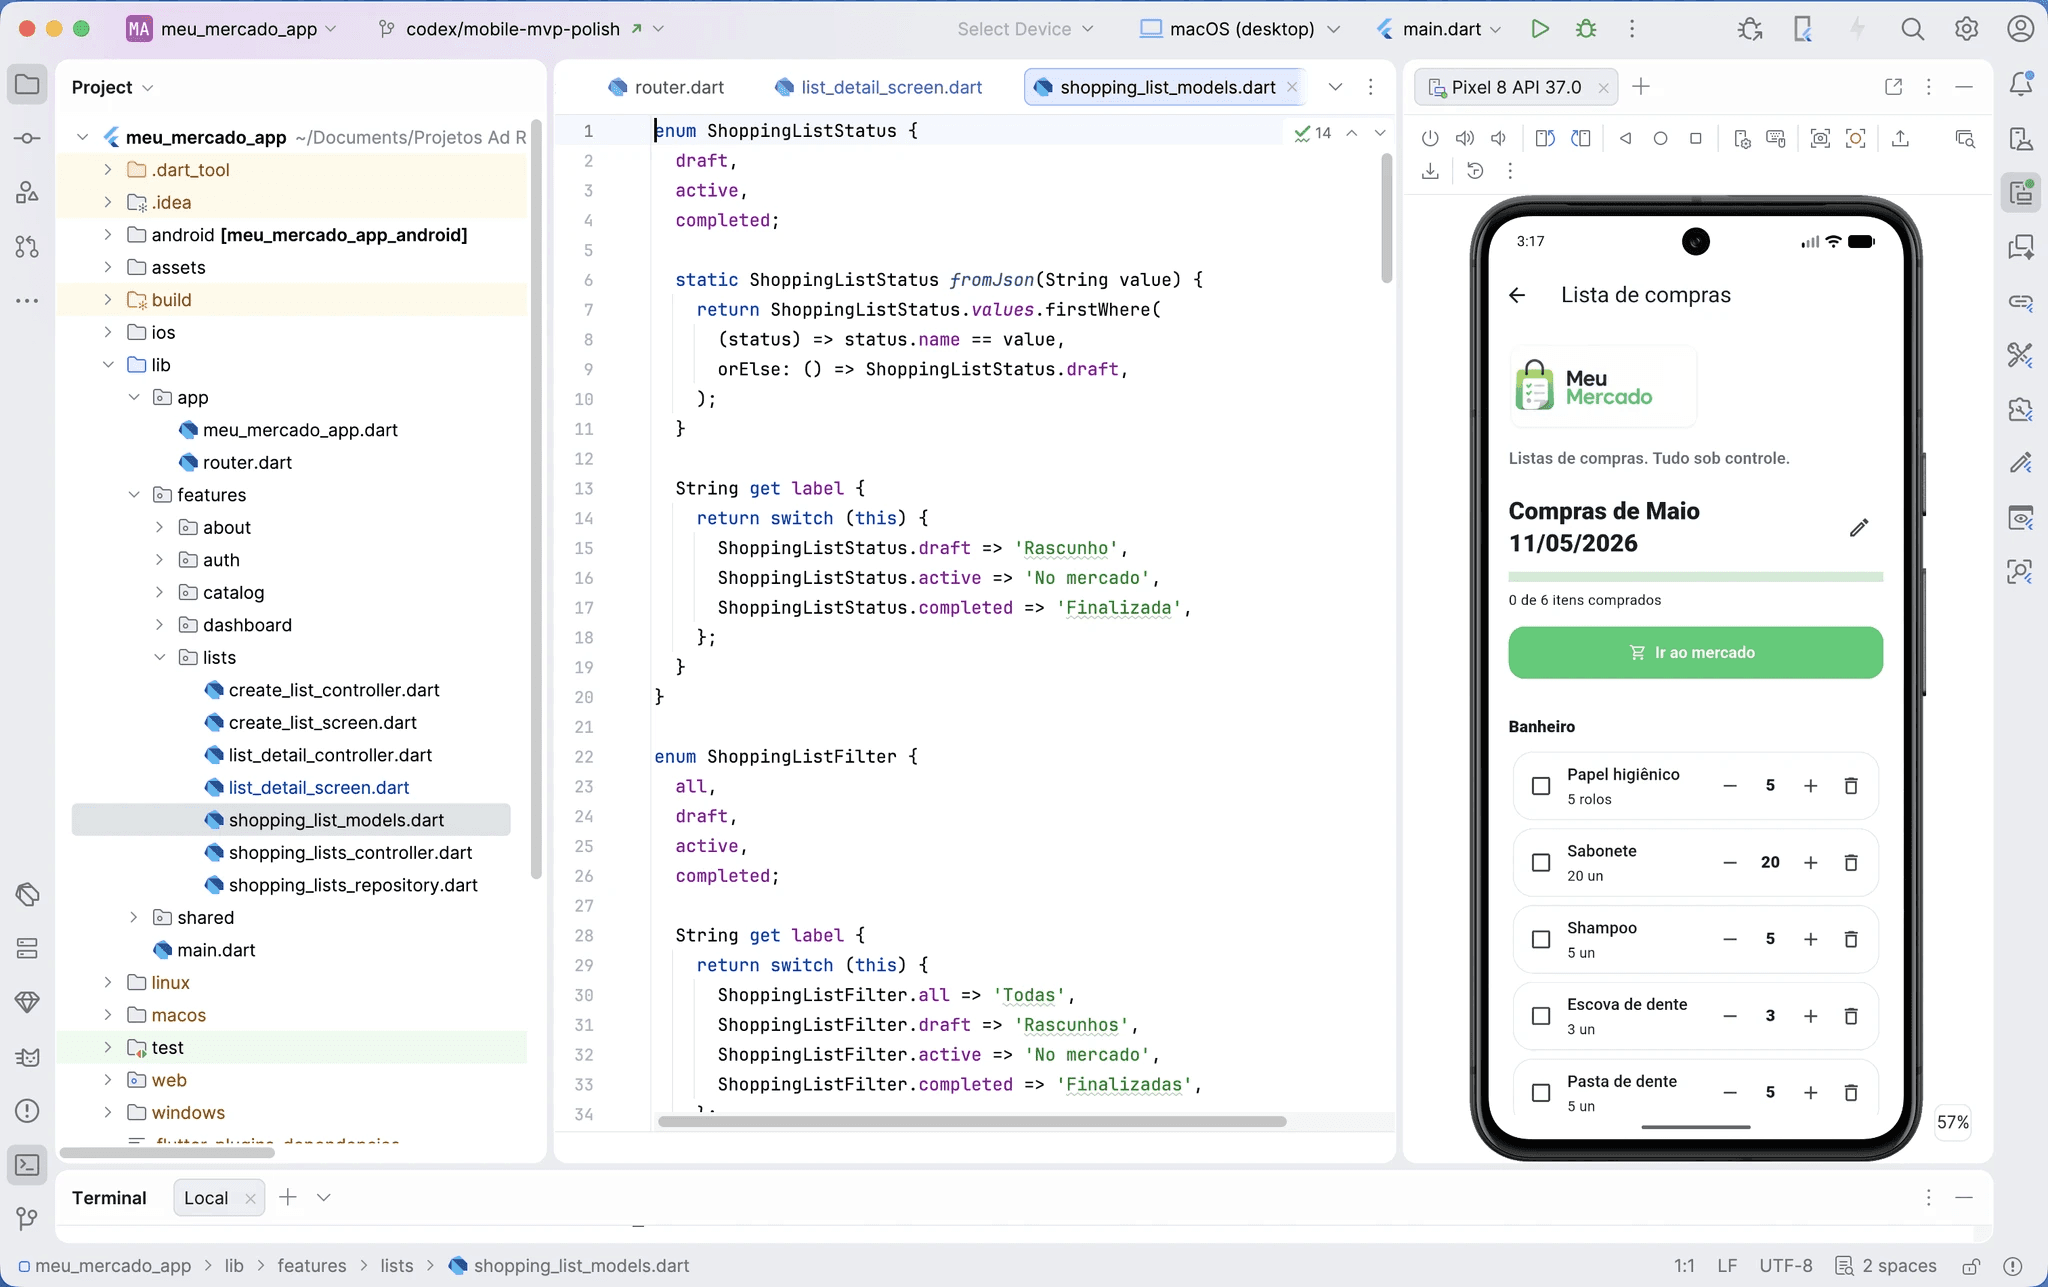The image size is (2048, 1287).
Task: Open the Search Everywhere magnifier
Action: 1912,29
